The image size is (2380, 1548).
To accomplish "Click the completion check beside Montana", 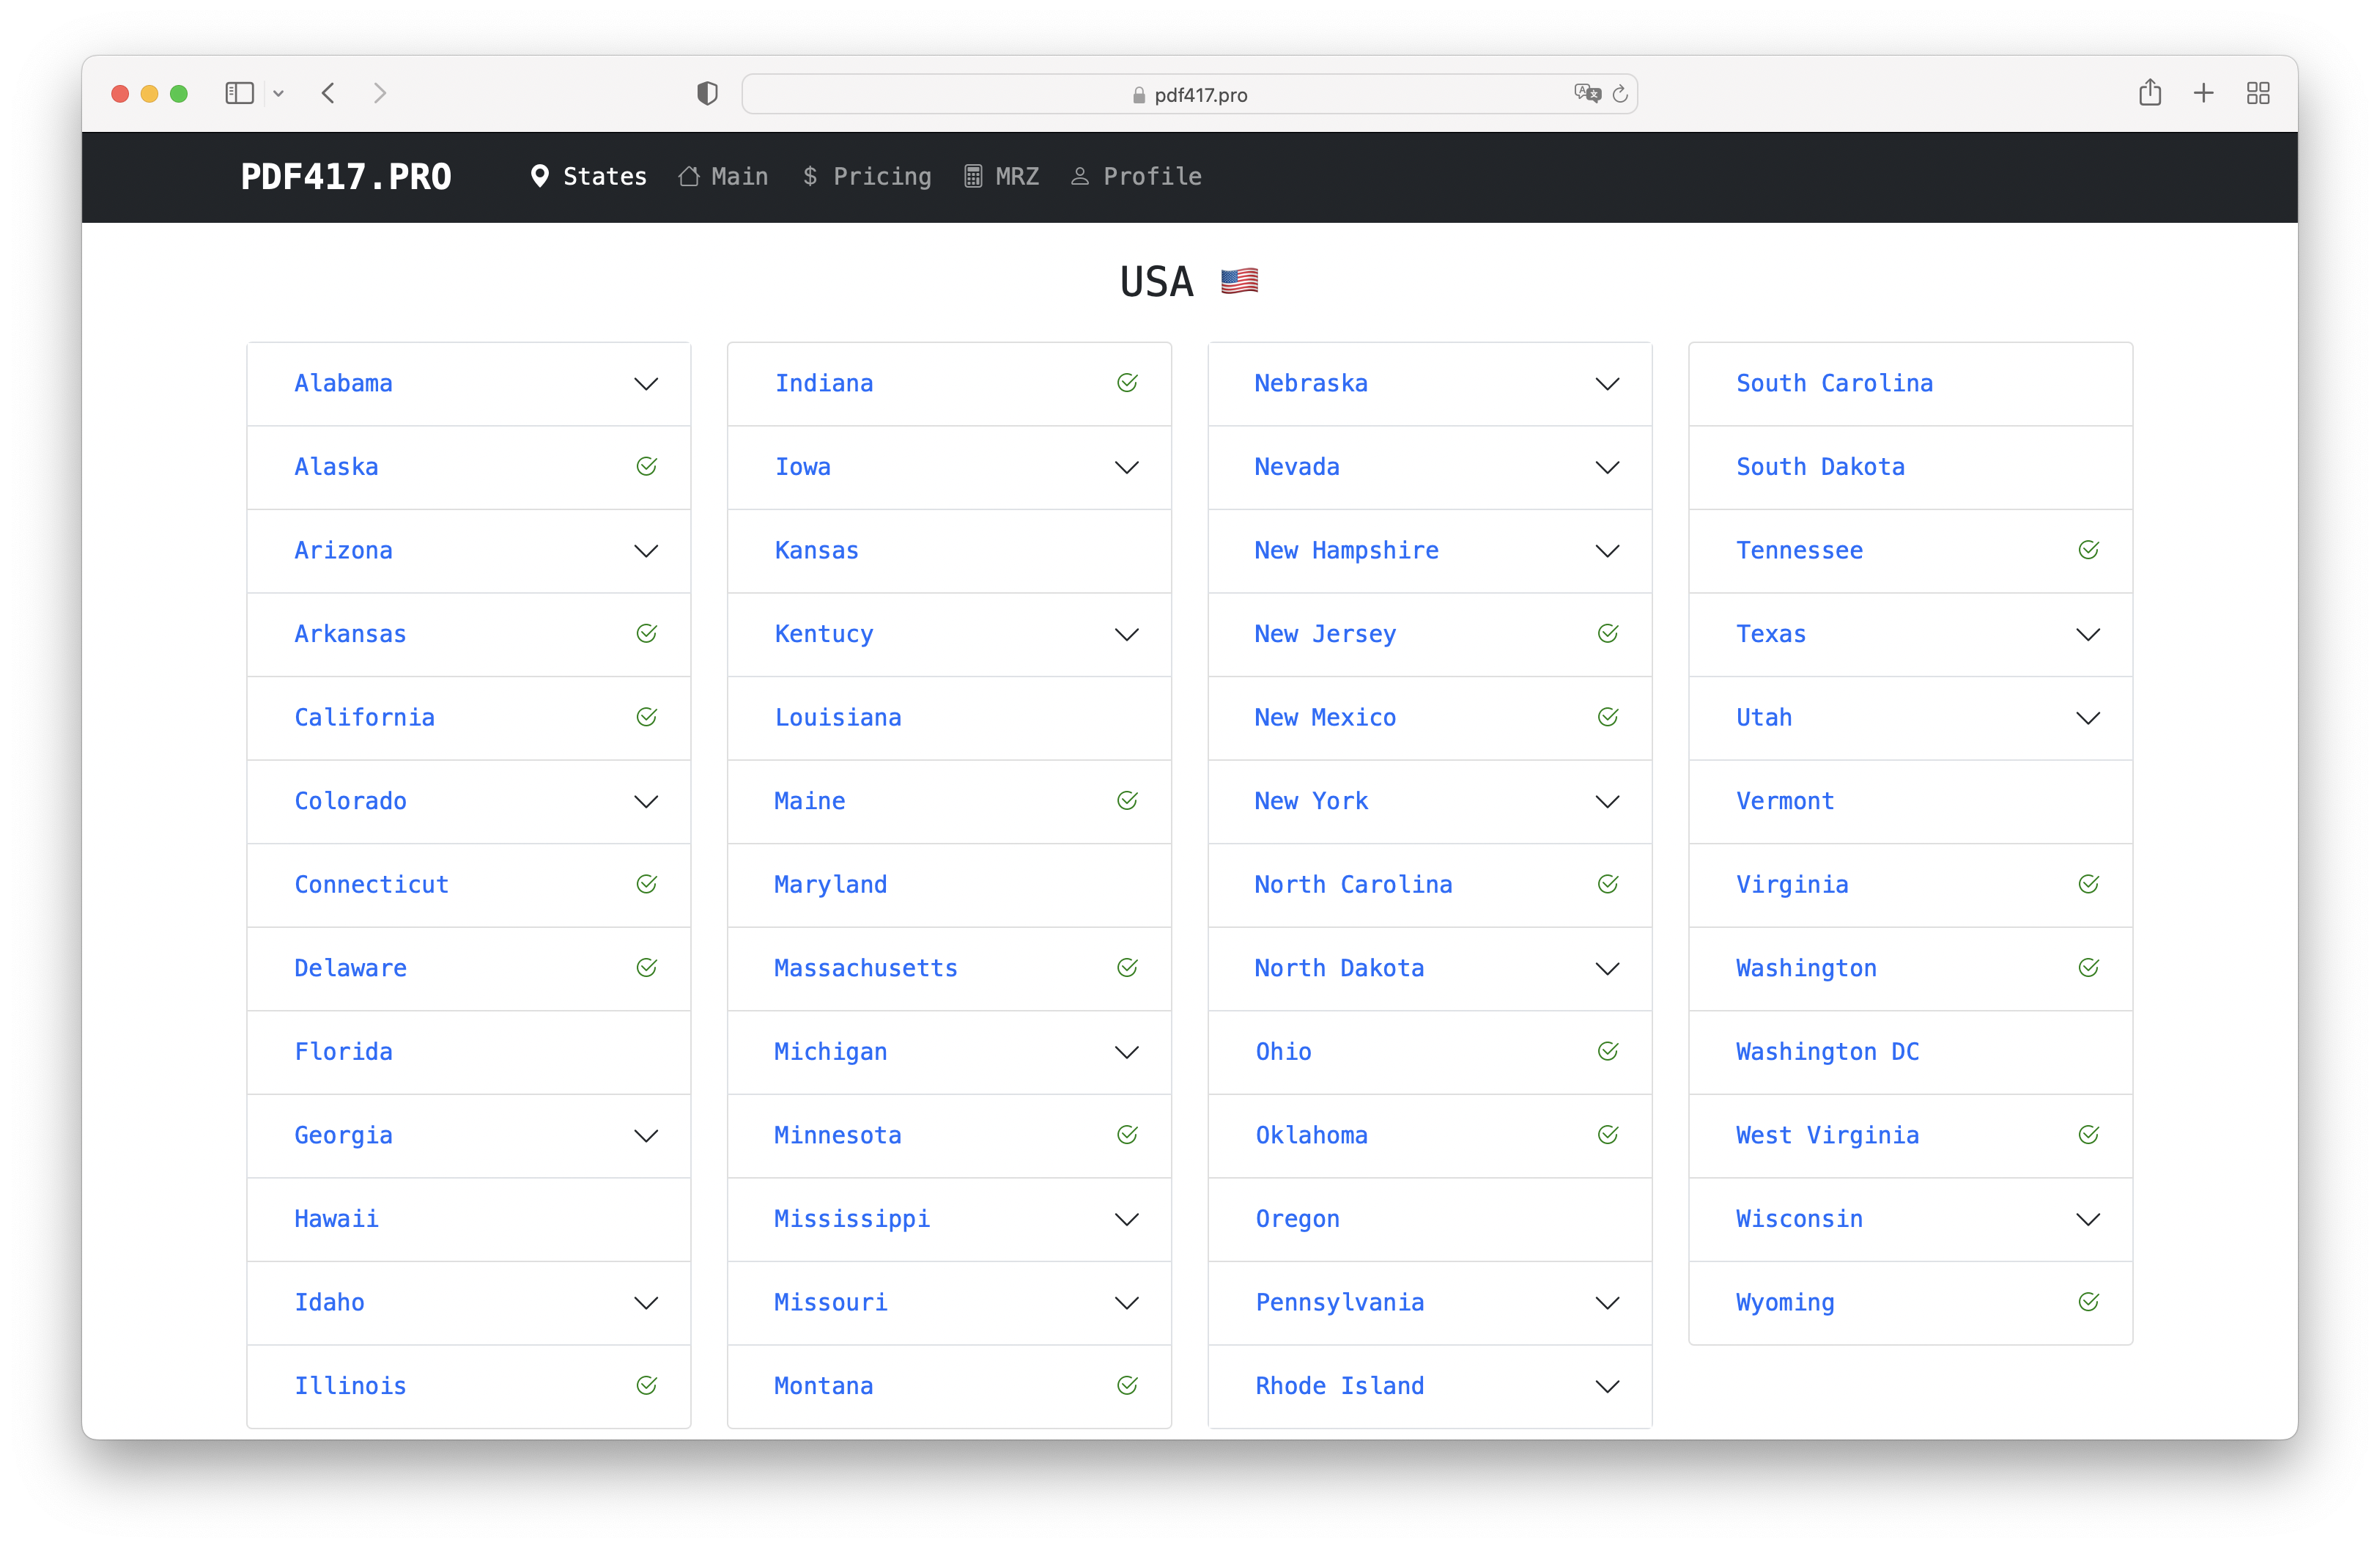I will [1127, 1386].
